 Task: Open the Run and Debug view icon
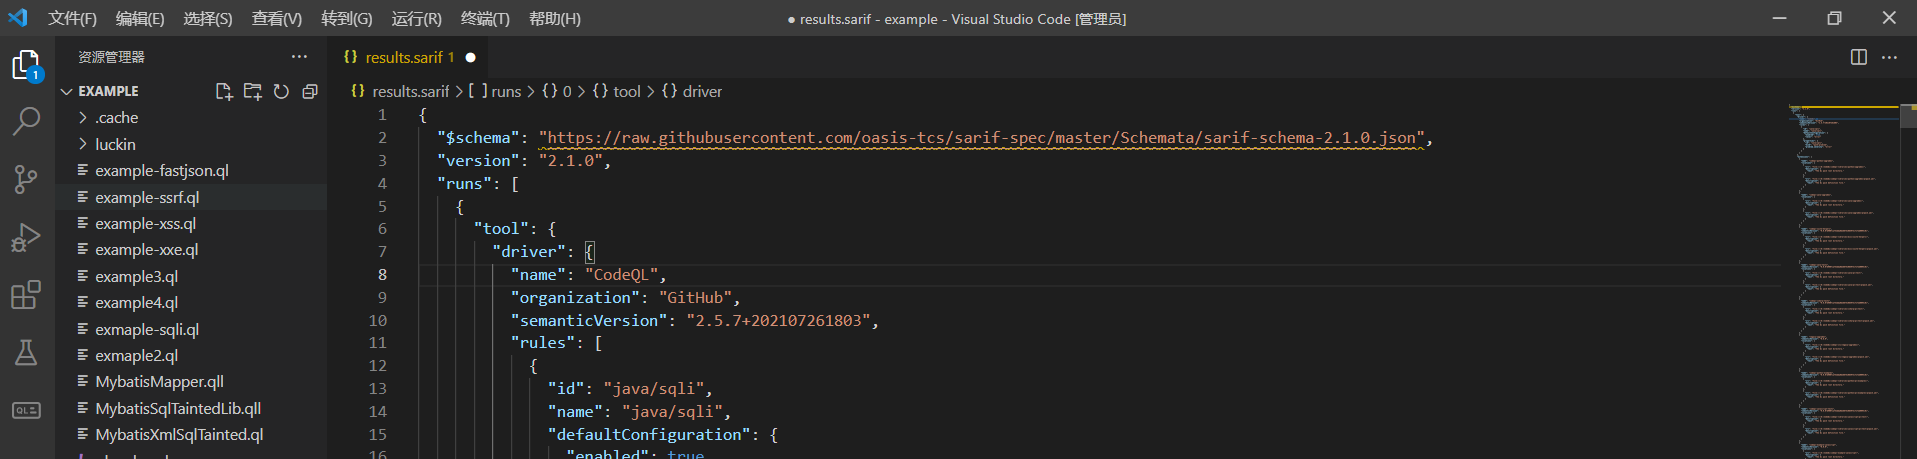26,237
